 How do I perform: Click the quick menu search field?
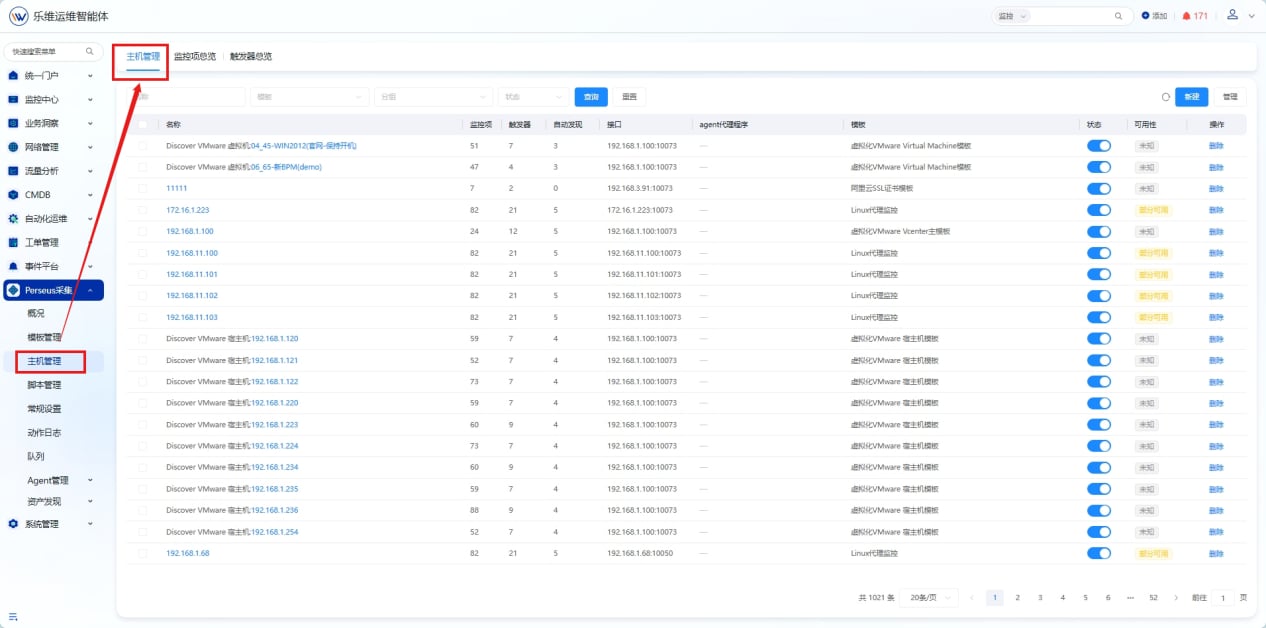pyautogui.click(x=54, y=51)
